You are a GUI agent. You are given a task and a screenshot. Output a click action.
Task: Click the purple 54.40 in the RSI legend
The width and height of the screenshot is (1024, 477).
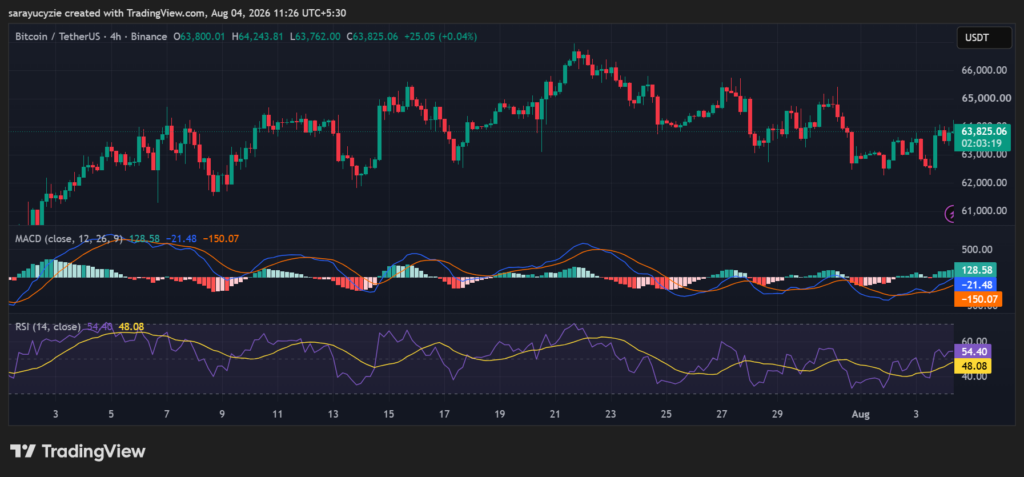pyautogui.click(x=100, y=326)
